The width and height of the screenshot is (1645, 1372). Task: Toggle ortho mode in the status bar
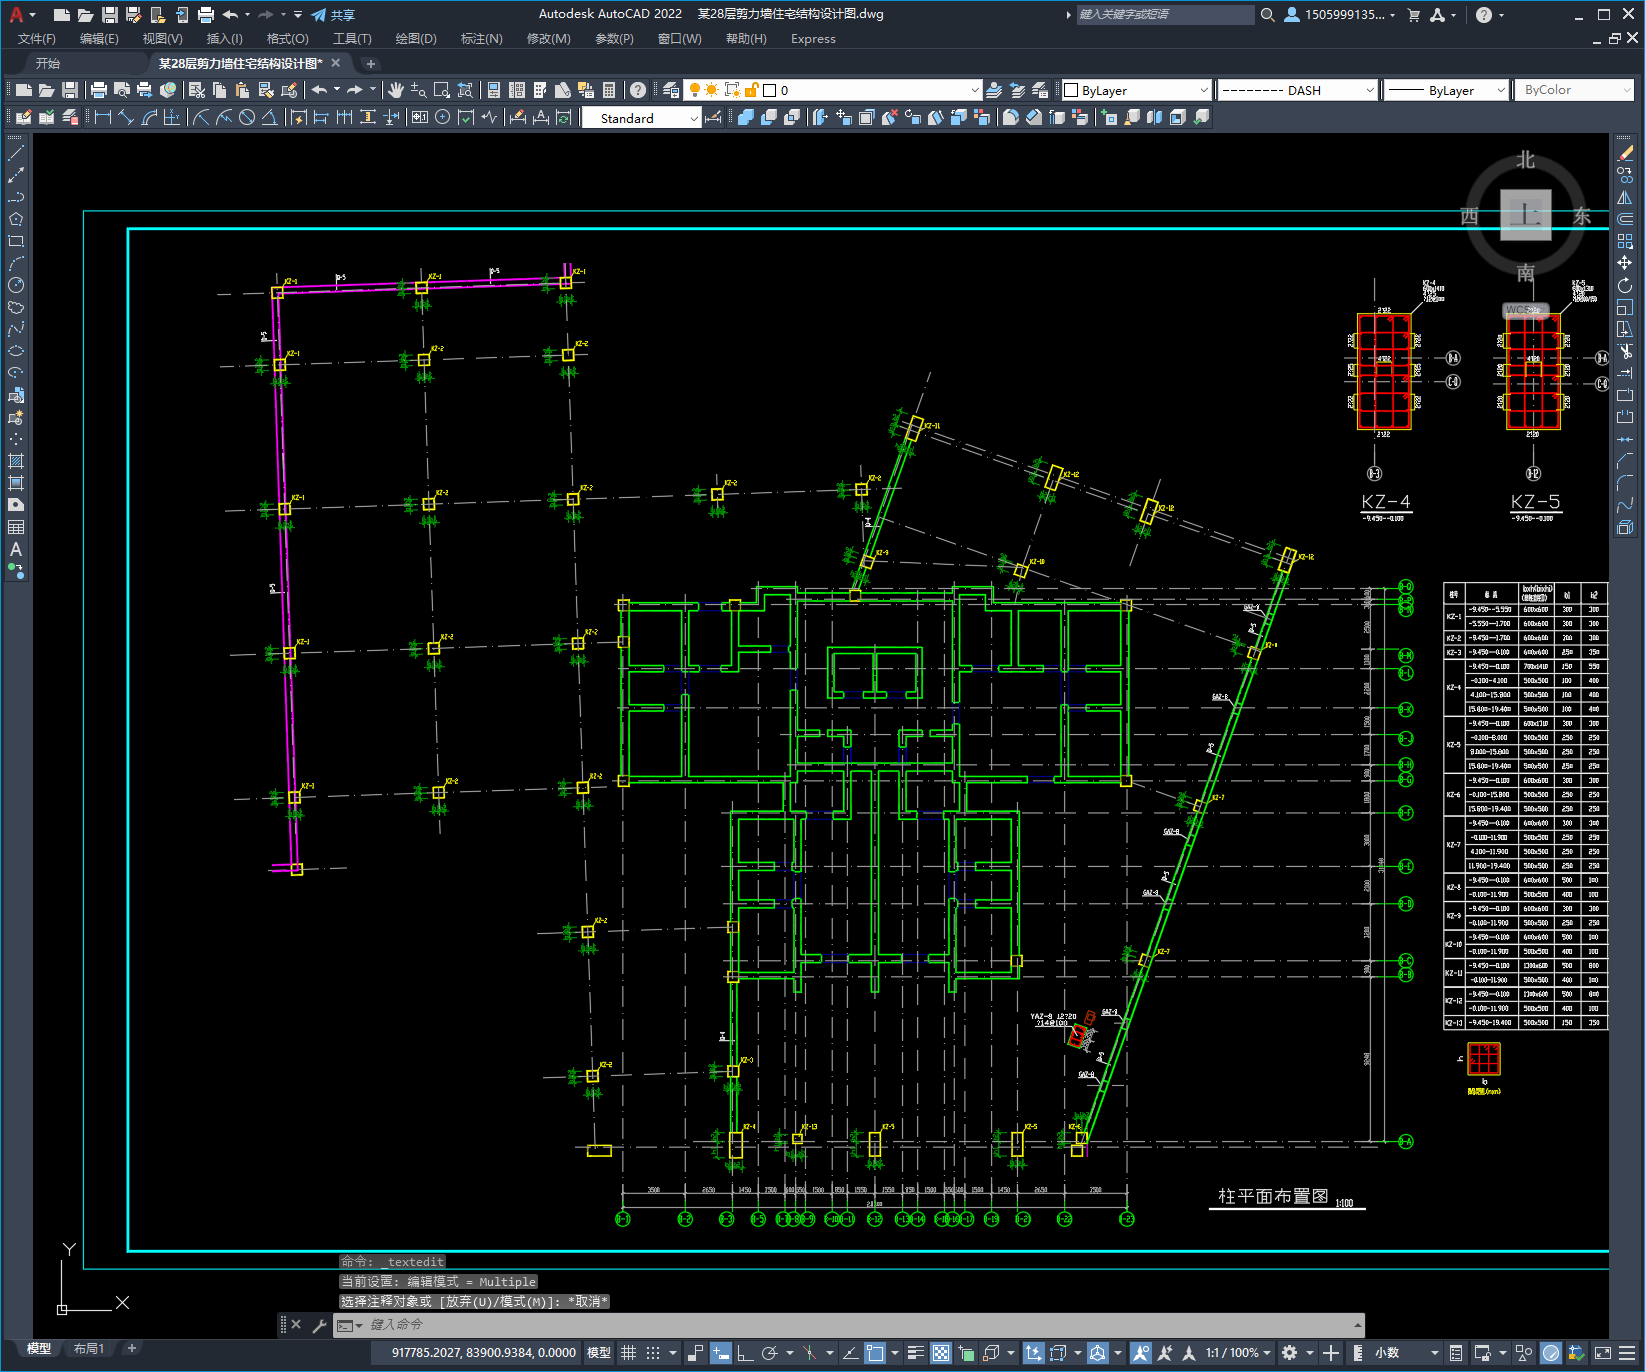[x=745, y=1353]
